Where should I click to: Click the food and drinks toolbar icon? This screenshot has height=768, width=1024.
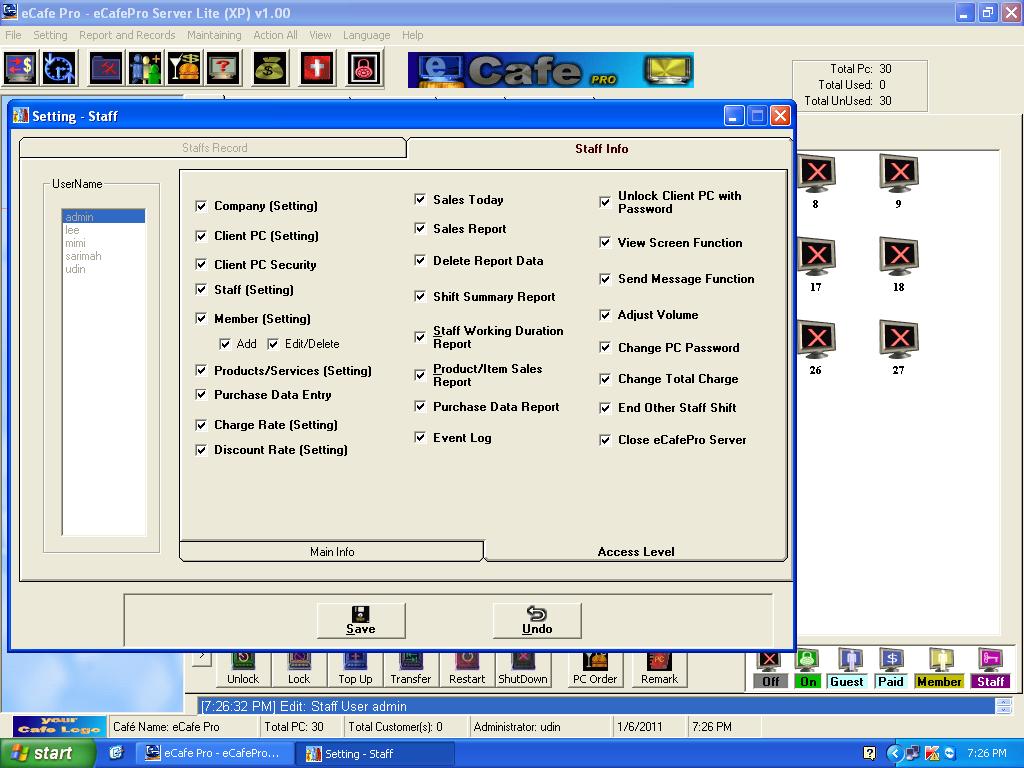pyautogui.click(x=184, y=68)
